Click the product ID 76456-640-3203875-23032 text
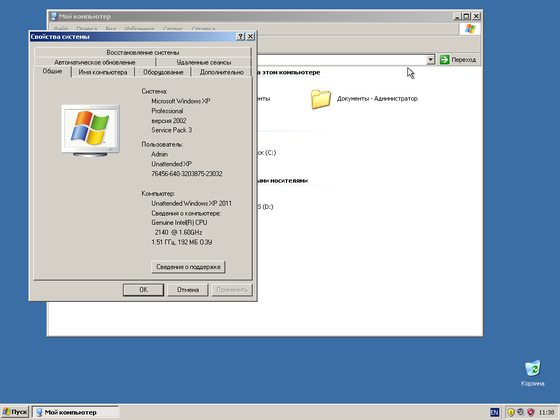Image resolution: width=560 pixels, height=420 pixels. click(x=187, y=174)
